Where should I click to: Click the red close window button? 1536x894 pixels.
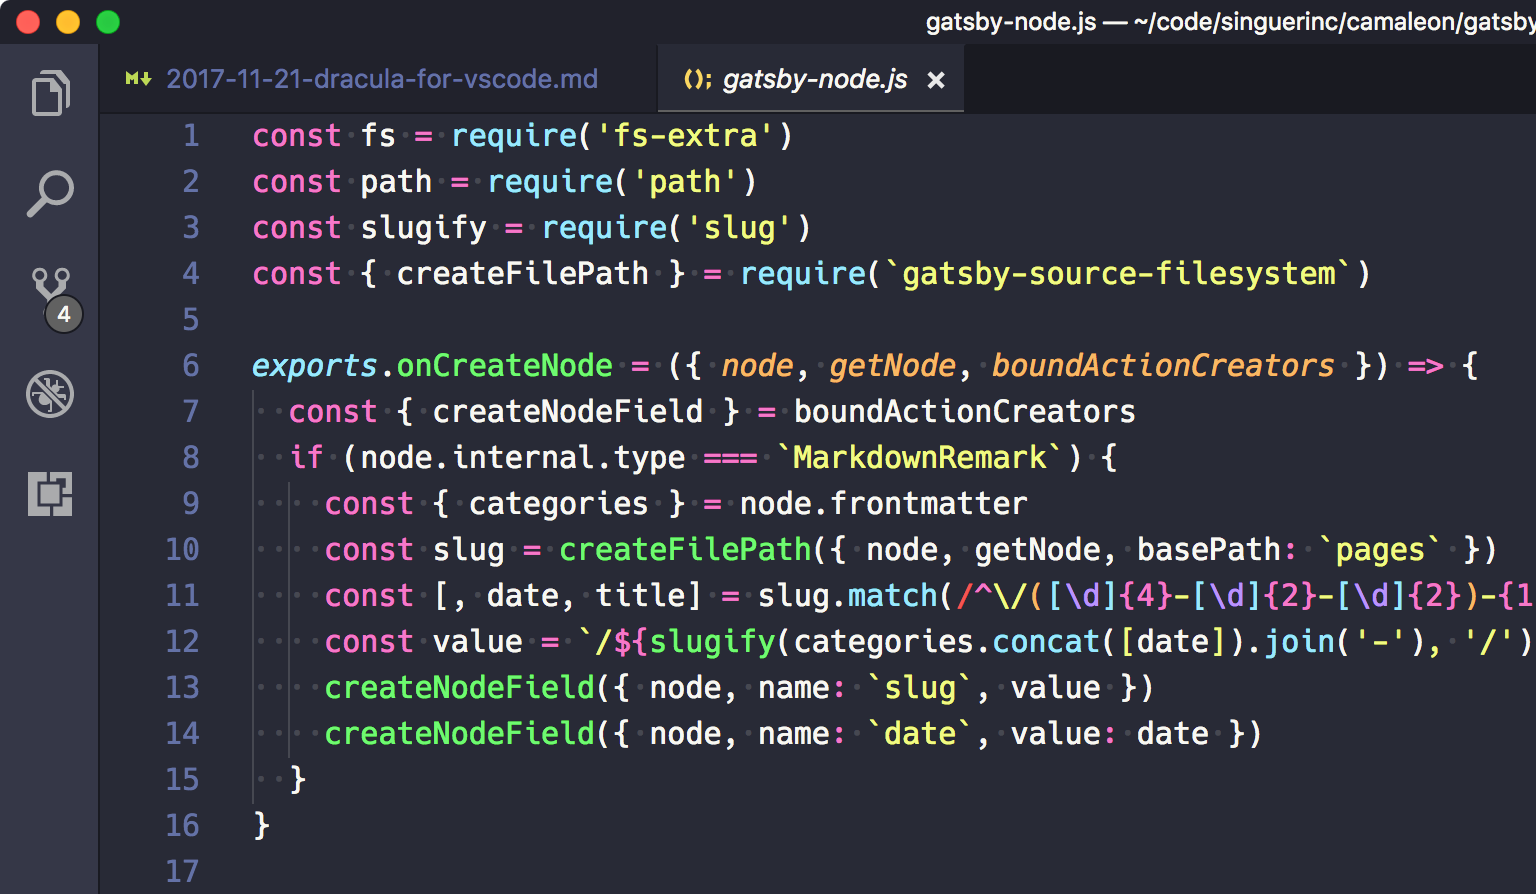coord(28,22)
